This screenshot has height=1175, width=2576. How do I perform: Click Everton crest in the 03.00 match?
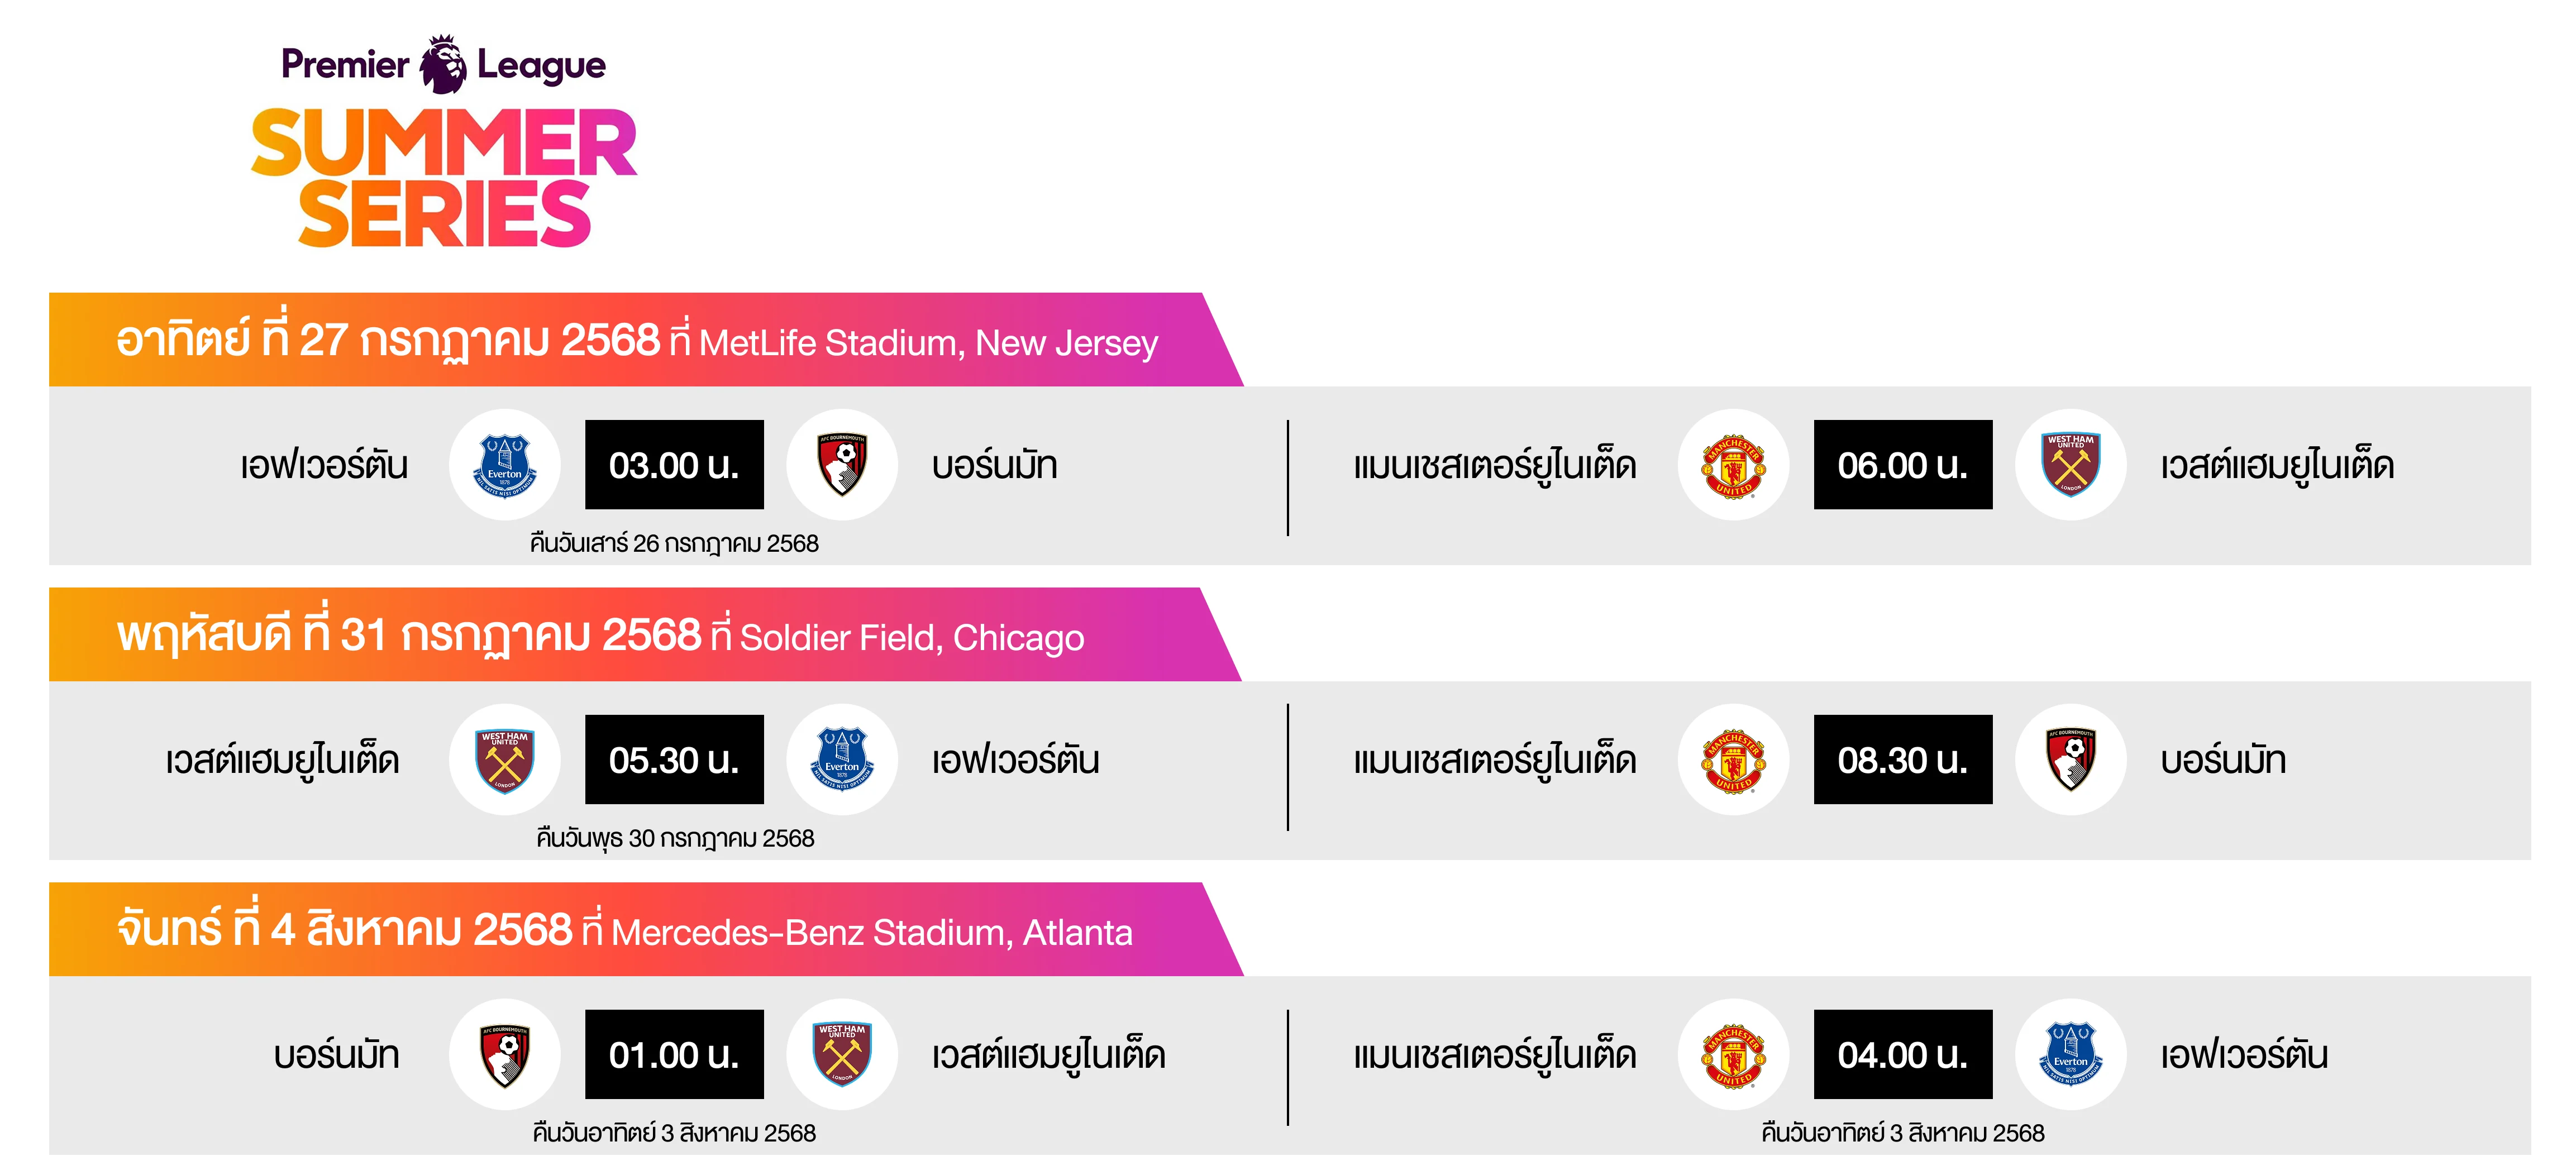tap(505, 465)
